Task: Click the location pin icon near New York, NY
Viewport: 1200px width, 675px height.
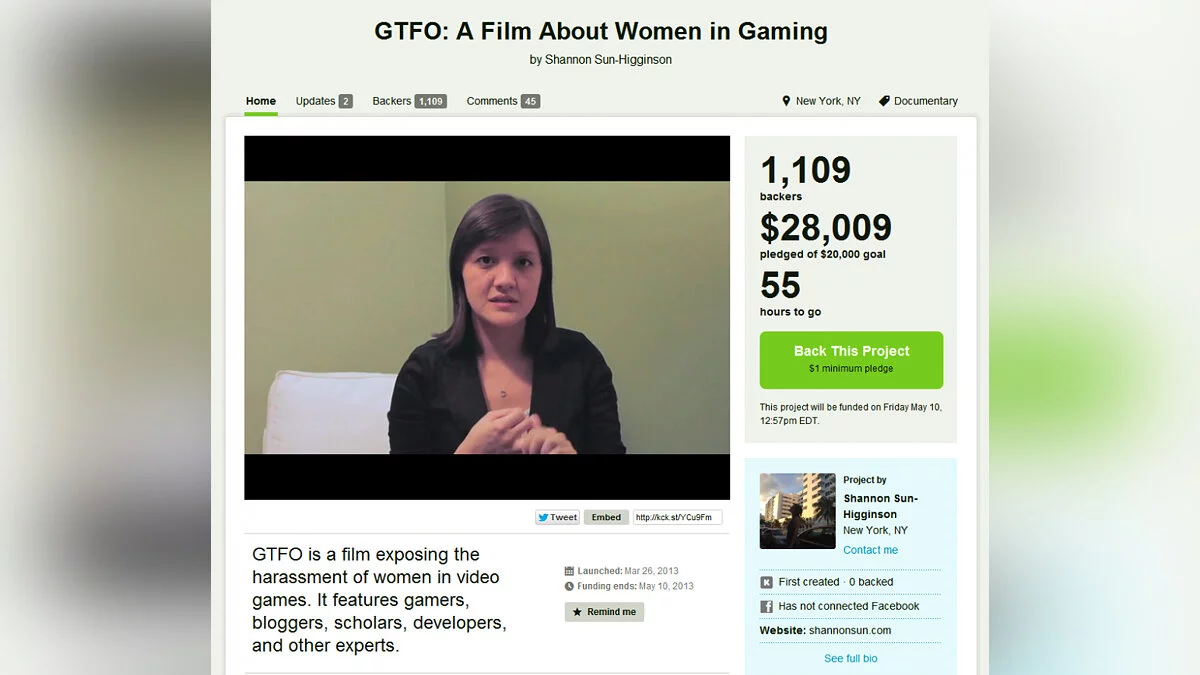Action: click(x=786, y=101)
